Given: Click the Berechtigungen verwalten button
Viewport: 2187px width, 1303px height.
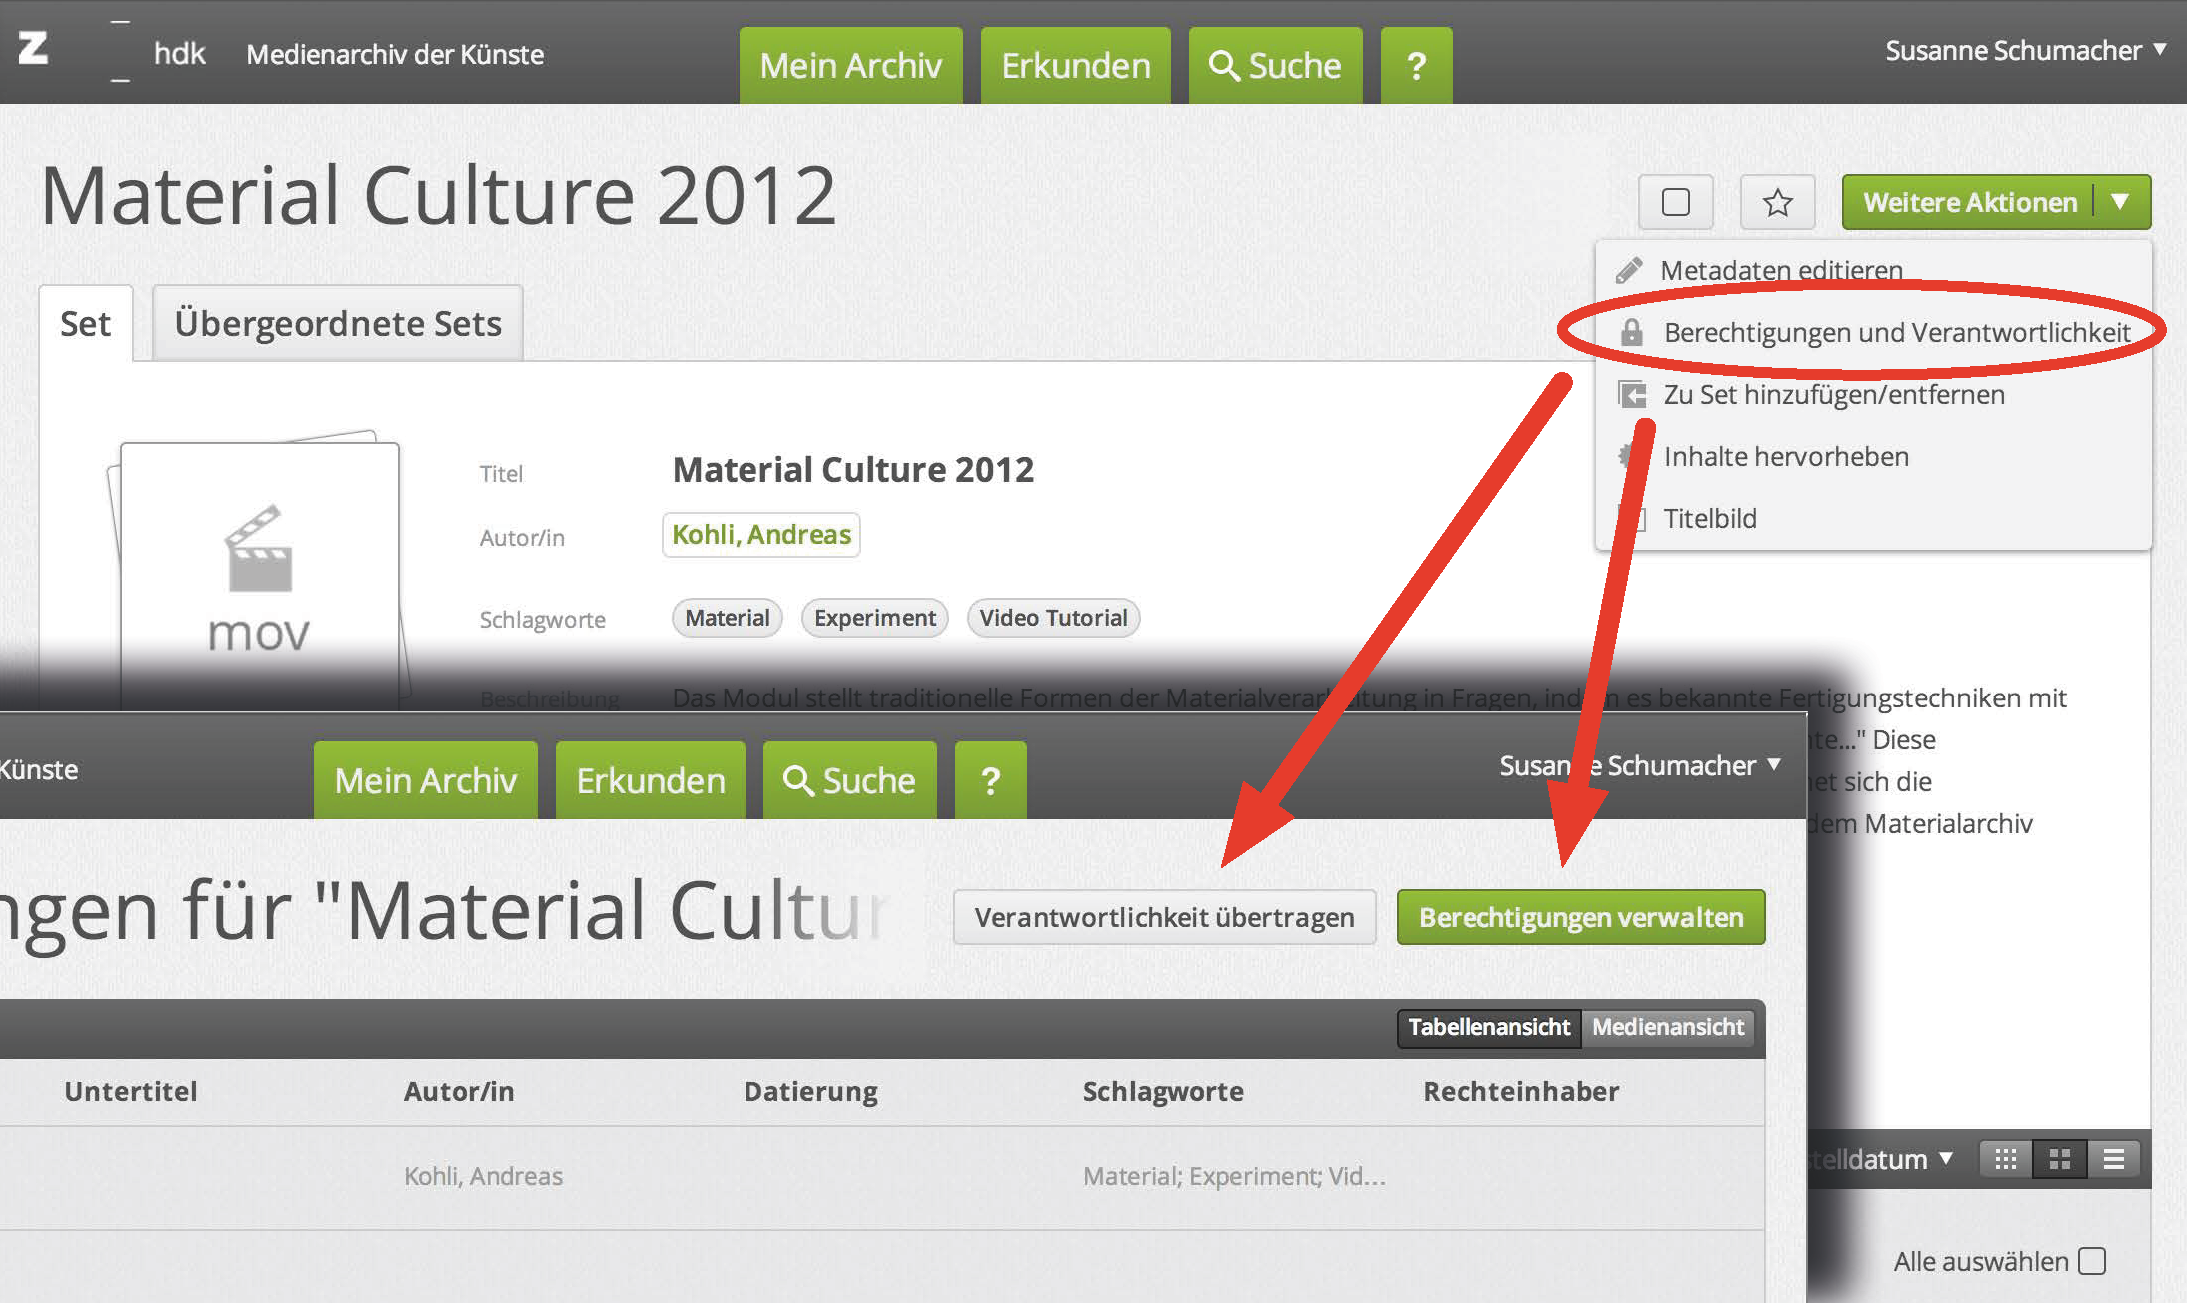Looking at the screenshot, I should (x=1580, y=917).
